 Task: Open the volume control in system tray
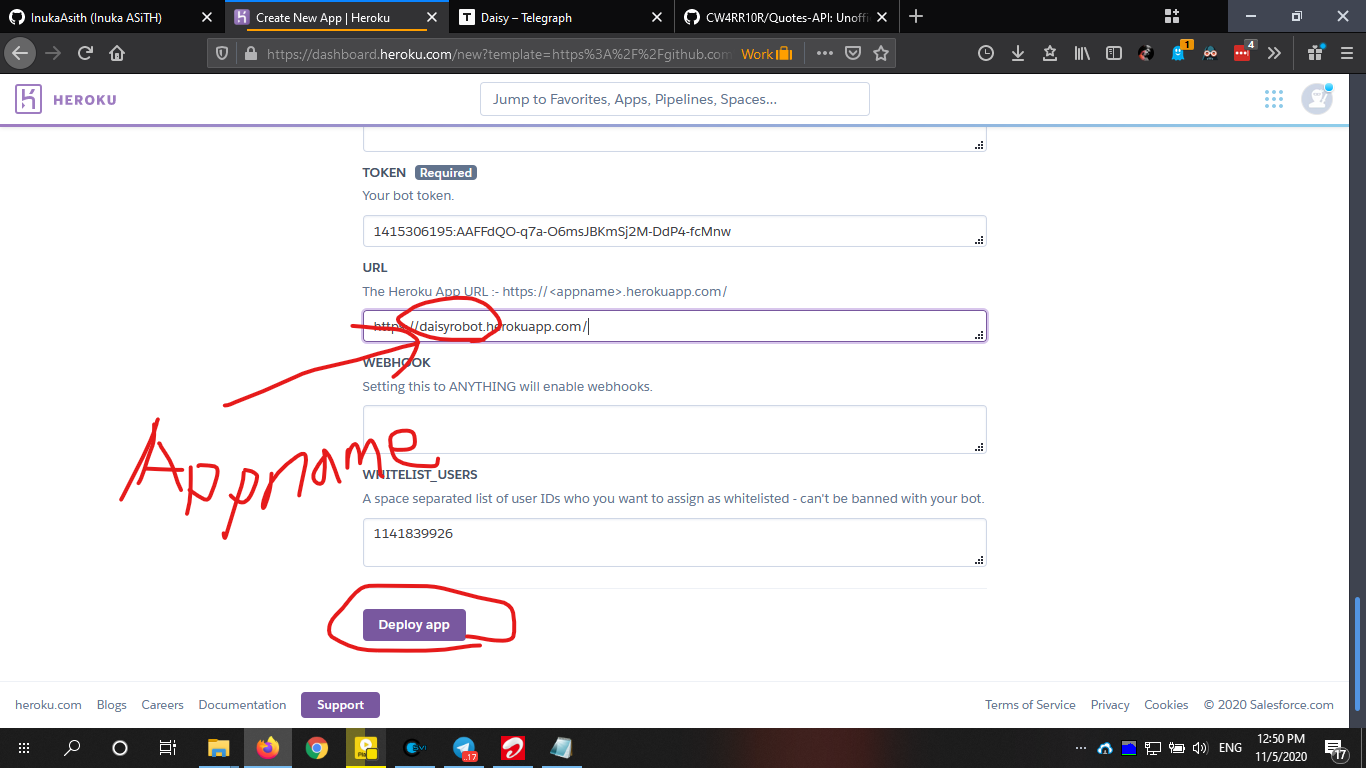click(x=1200, y=747)
